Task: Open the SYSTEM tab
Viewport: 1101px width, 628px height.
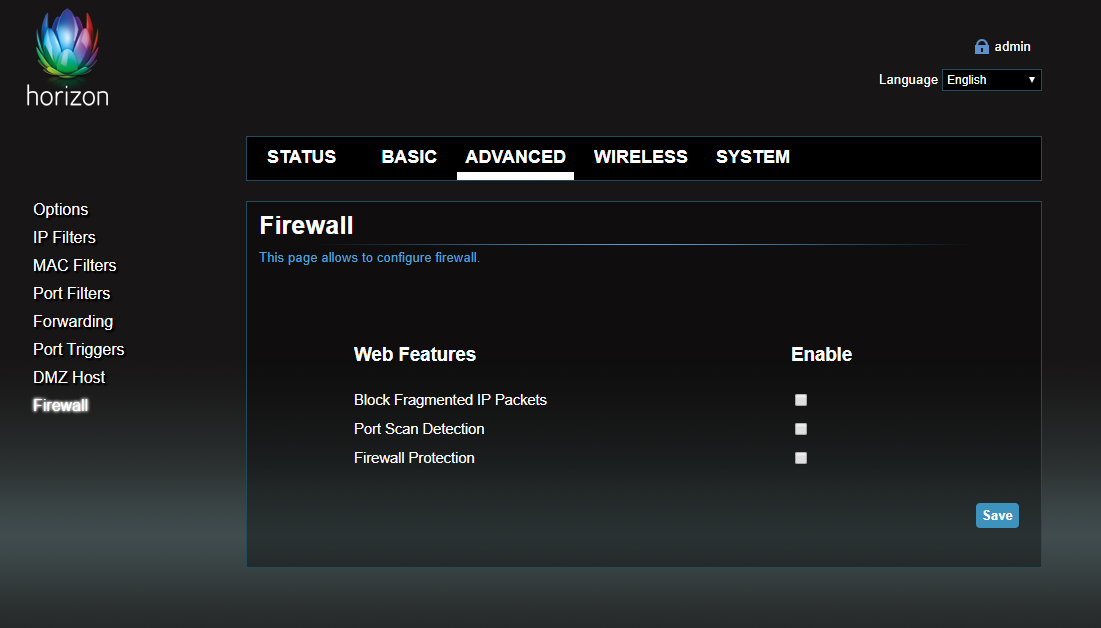Action: click(752, 157)
